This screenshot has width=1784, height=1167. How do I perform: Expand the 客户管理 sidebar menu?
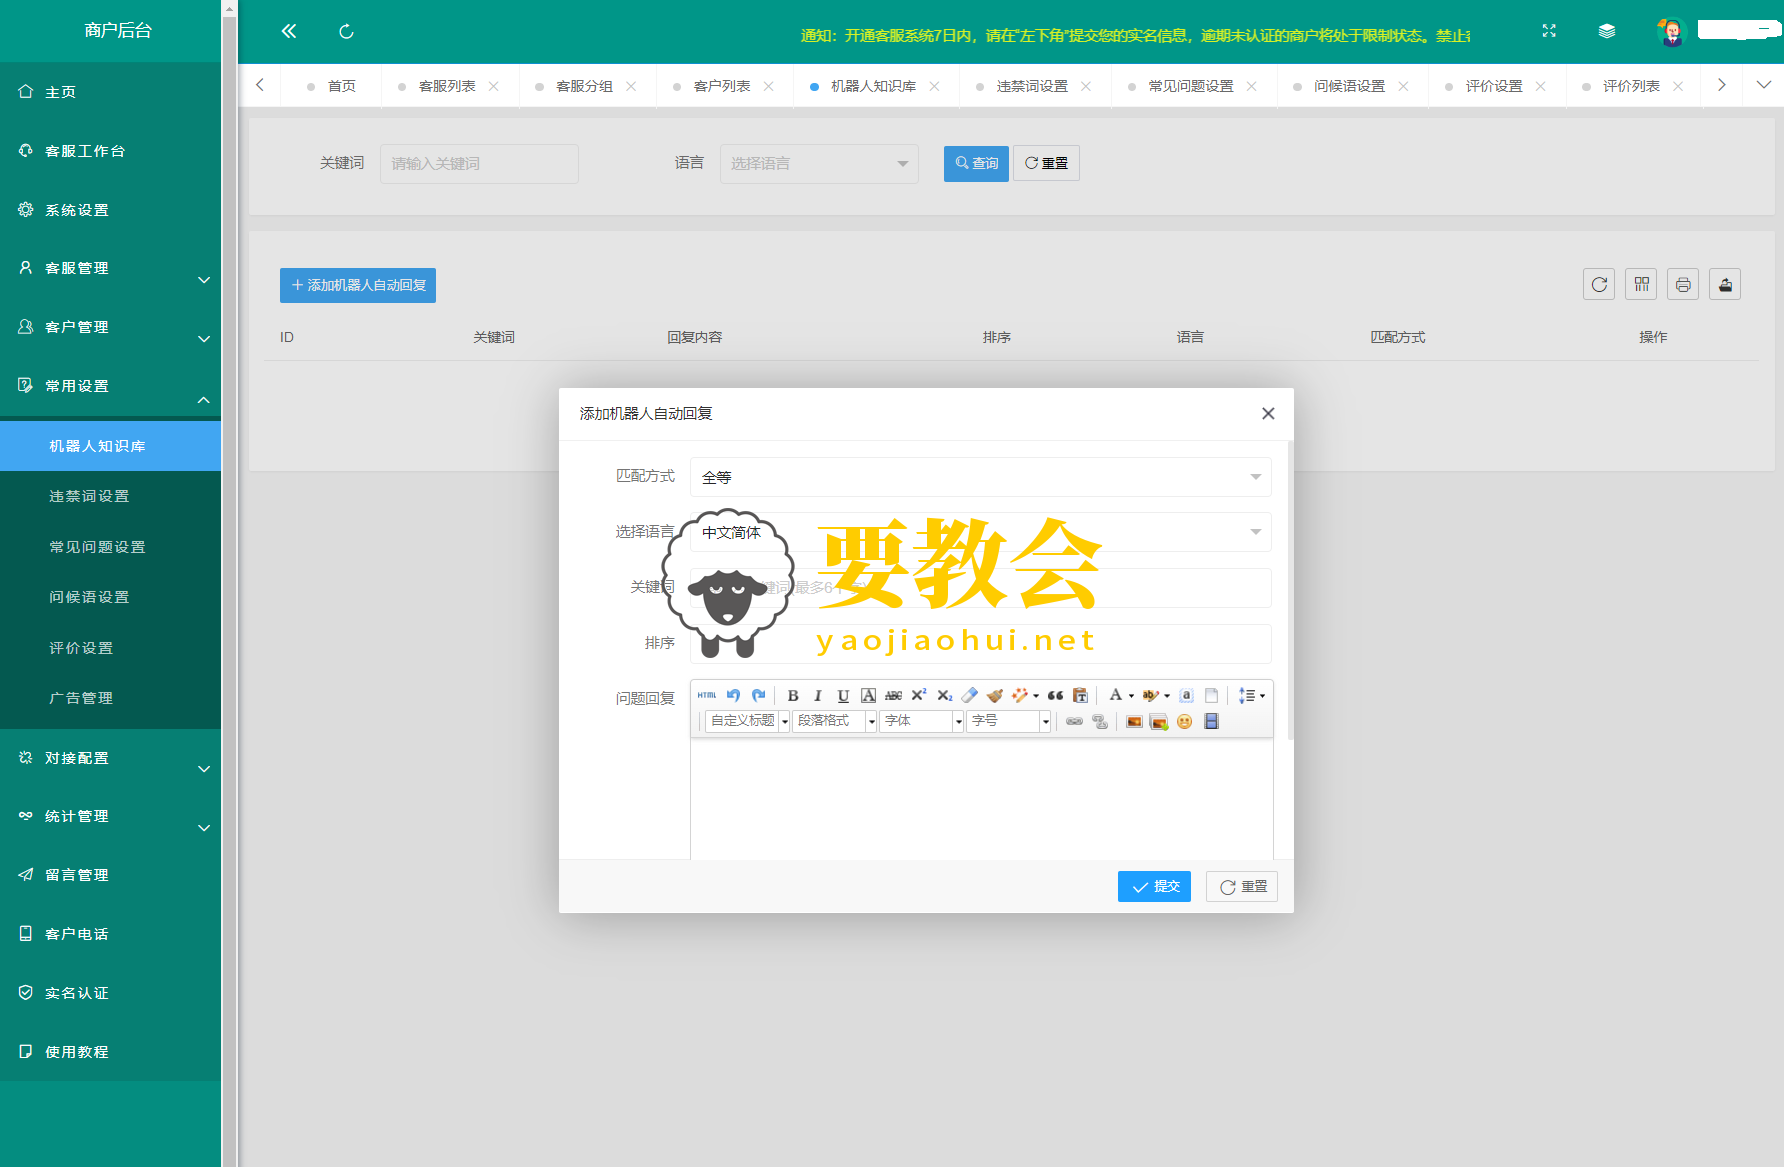click(110, 327)
